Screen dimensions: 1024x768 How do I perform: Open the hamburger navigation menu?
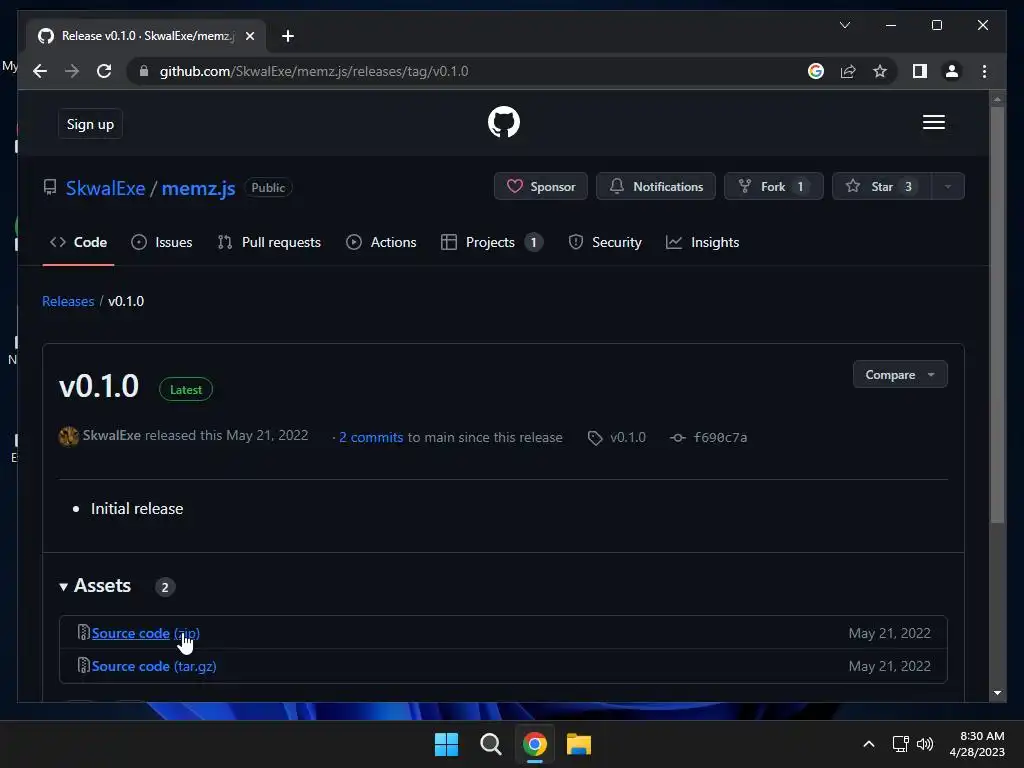point(933,122)
